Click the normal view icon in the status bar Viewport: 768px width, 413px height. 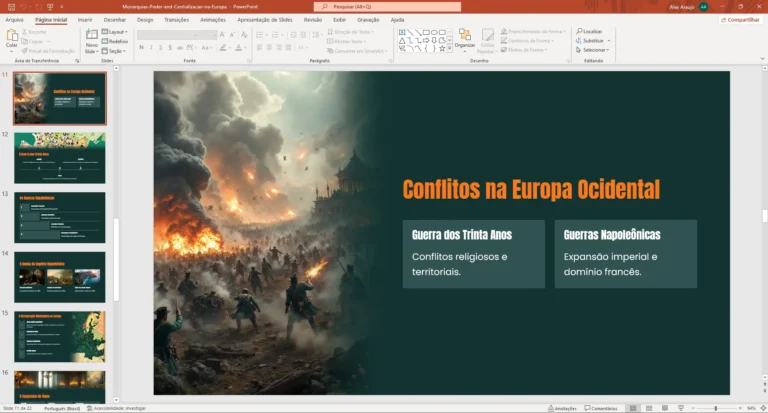(633, 408)
